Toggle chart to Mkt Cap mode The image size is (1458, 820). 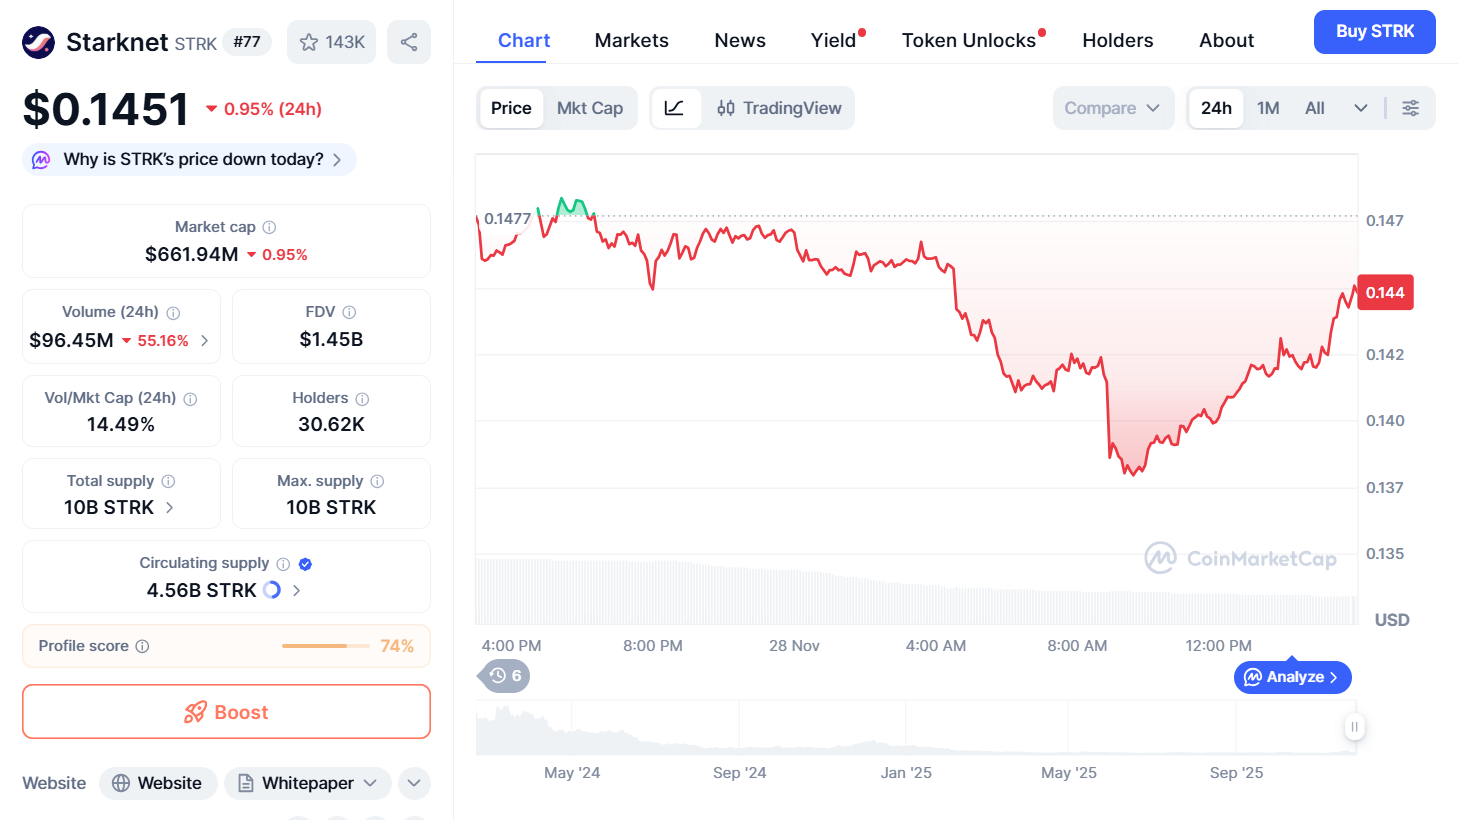tap(590, 108)
